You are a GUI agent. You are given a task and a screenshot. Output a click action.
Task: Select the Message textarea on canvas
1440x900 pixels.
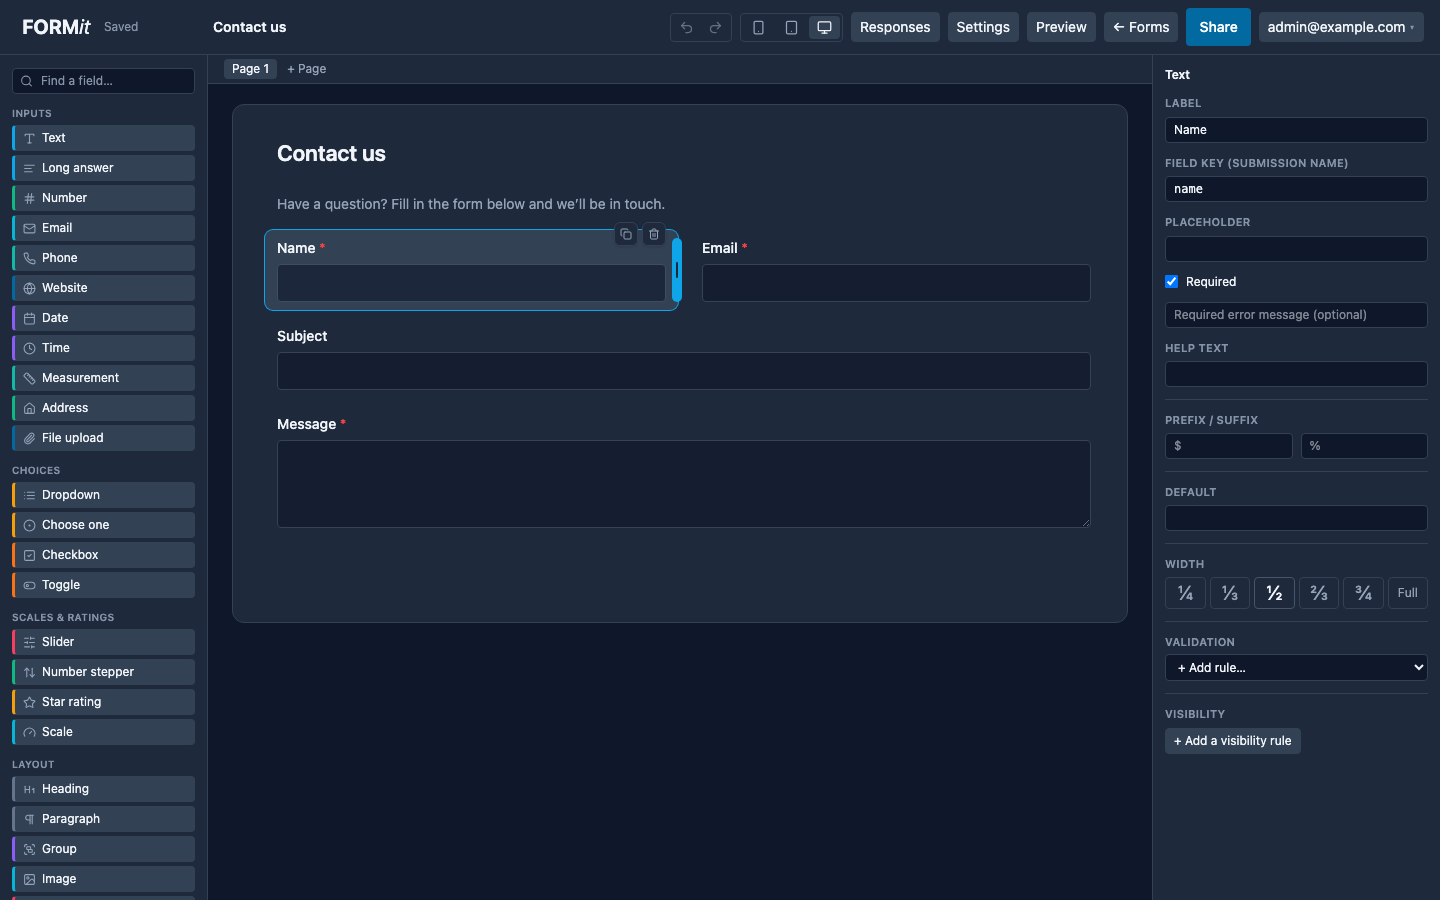pyautogui.click(x=684, y=484)
